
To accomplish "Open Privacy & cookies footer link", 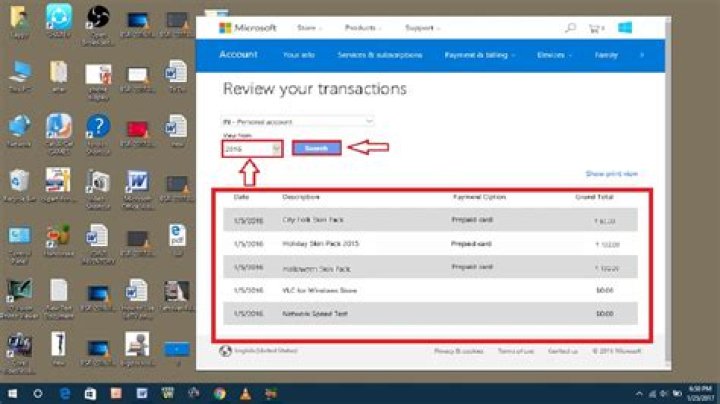I will coord(458,351).
